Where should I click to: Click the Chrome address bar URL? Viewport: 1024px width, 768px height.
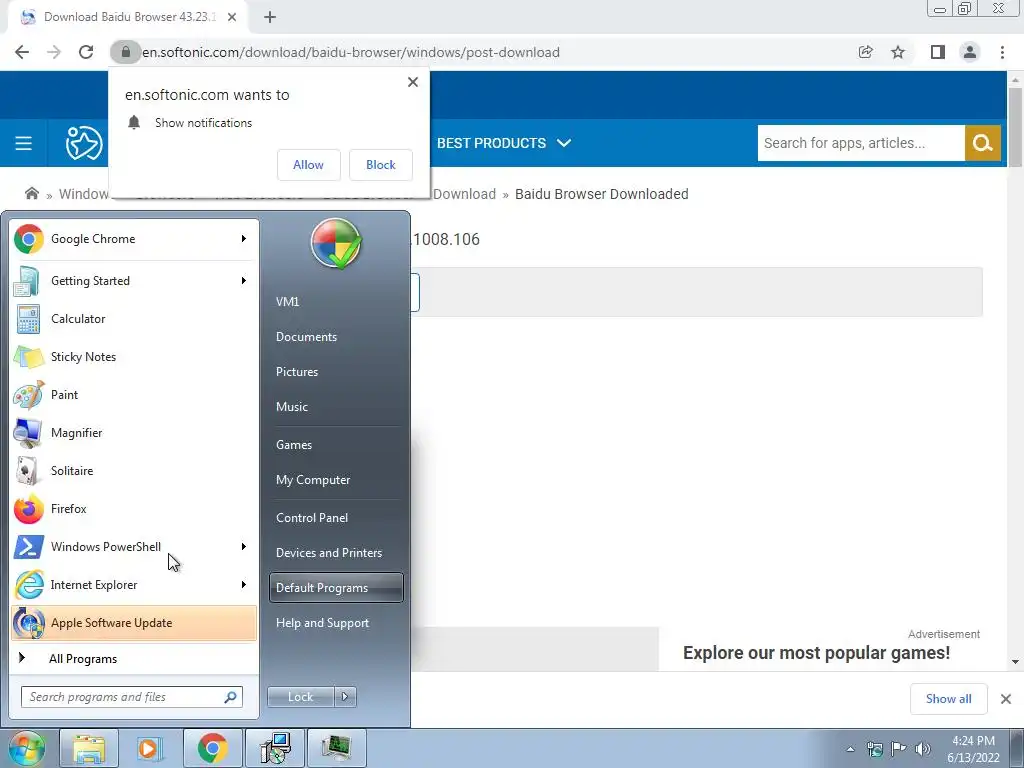[351, 52]
